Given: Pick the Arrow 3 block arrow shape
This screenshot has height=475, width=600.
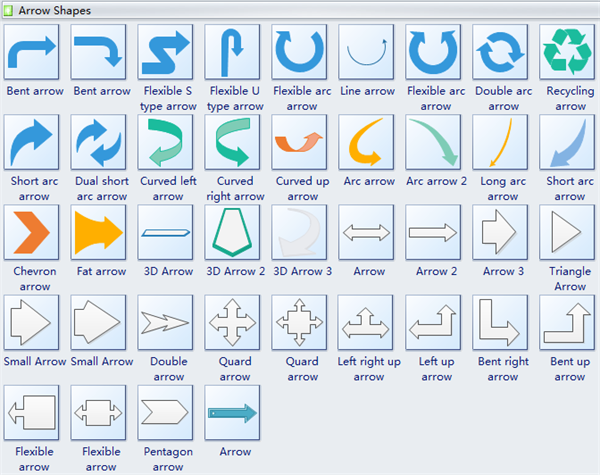Looking at the screenshot, I should (x=500, y=232).
